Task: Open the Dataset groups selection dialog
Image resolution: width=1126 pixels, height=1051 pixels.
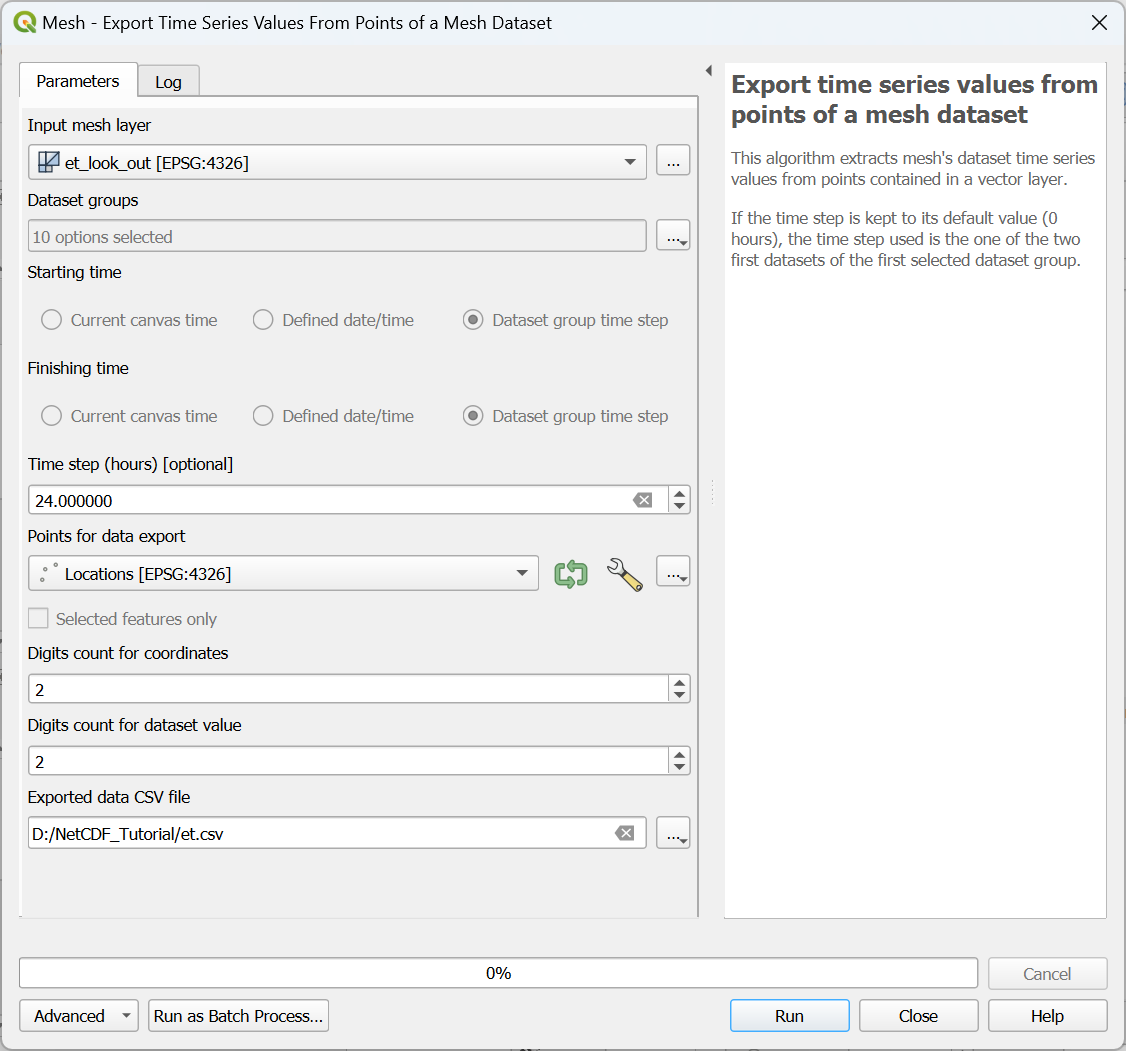Action: [x=672, y=235]
